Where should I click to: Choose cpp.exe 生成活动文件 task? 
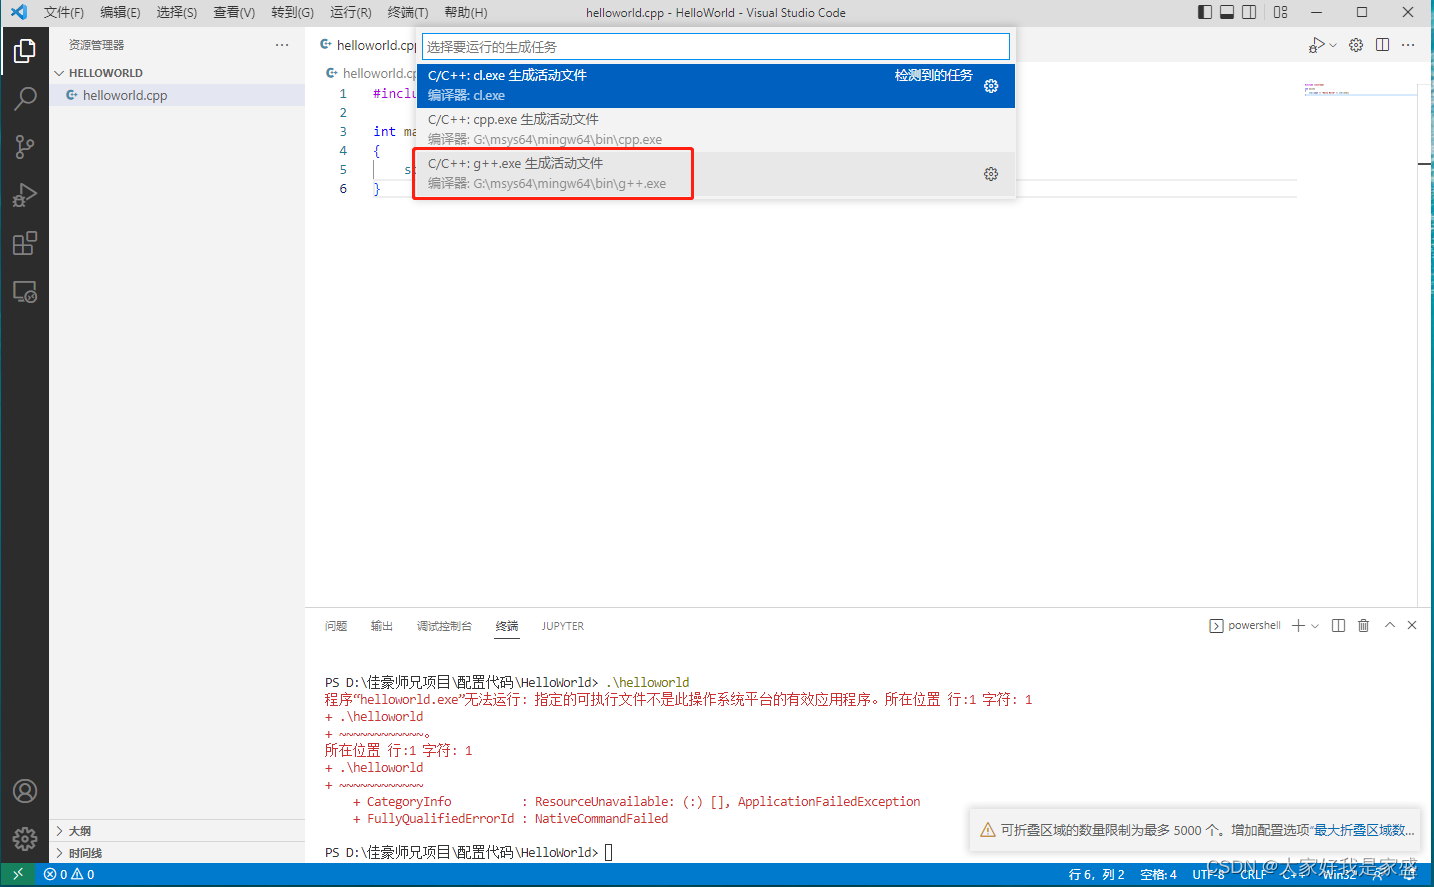[x=716, y=129]
